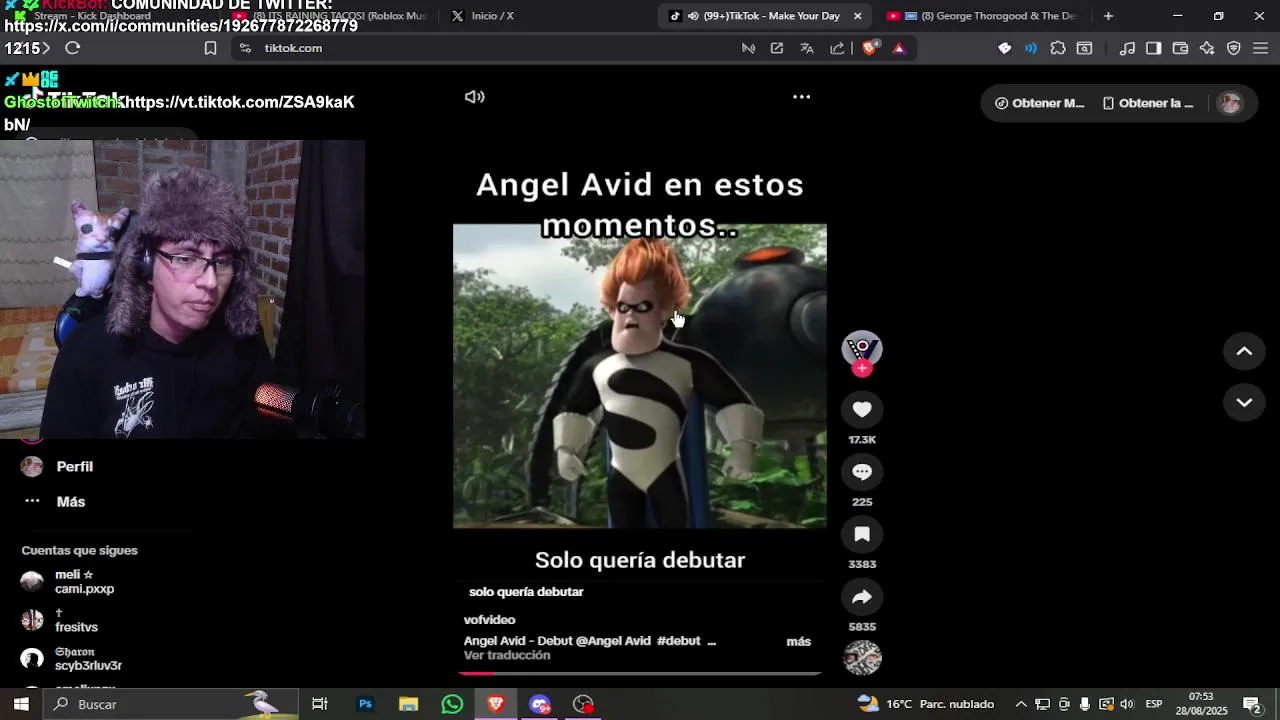The image size is (1280, 720).
Task: Open a new browser tab
Action: pos(1108,16)
